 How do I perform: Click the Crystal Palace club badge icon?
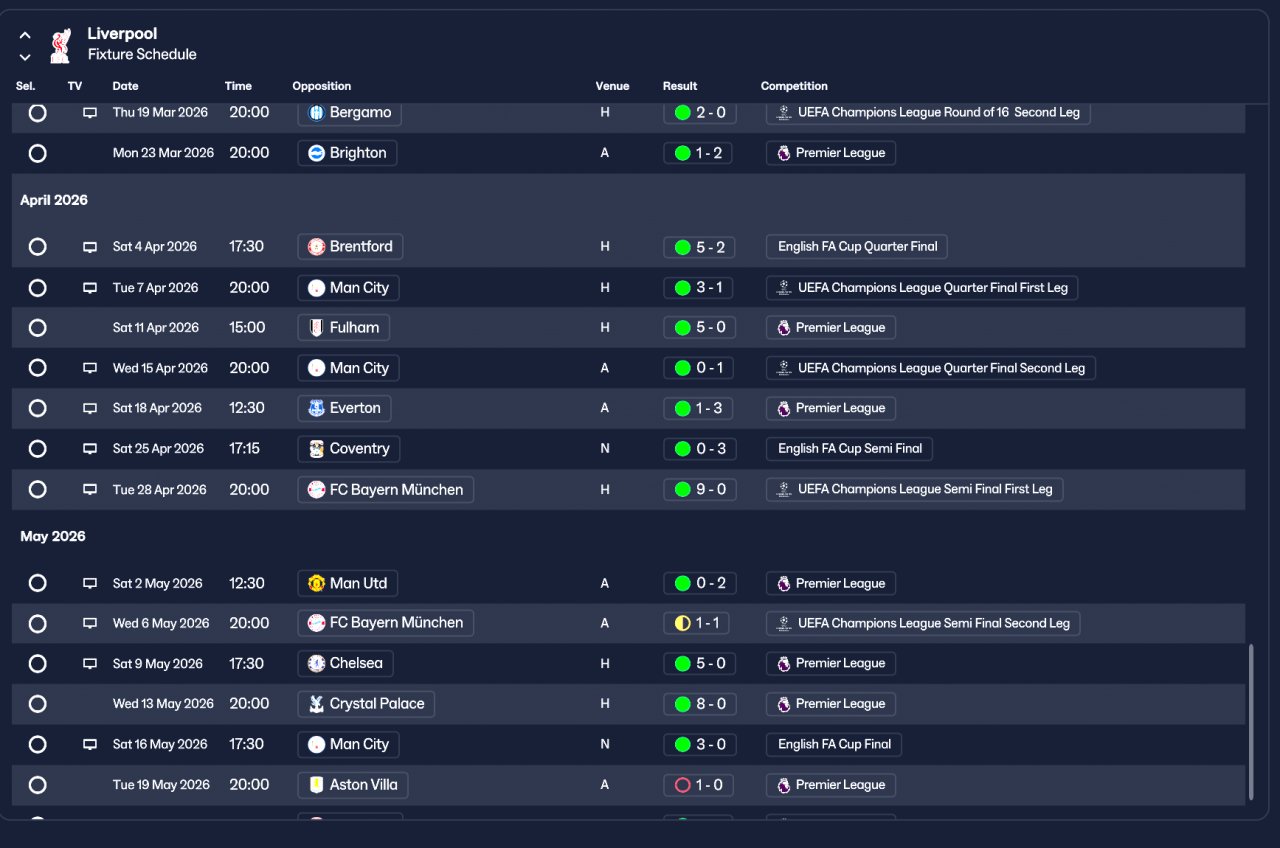pyautogui.click(x=316, y=704)
